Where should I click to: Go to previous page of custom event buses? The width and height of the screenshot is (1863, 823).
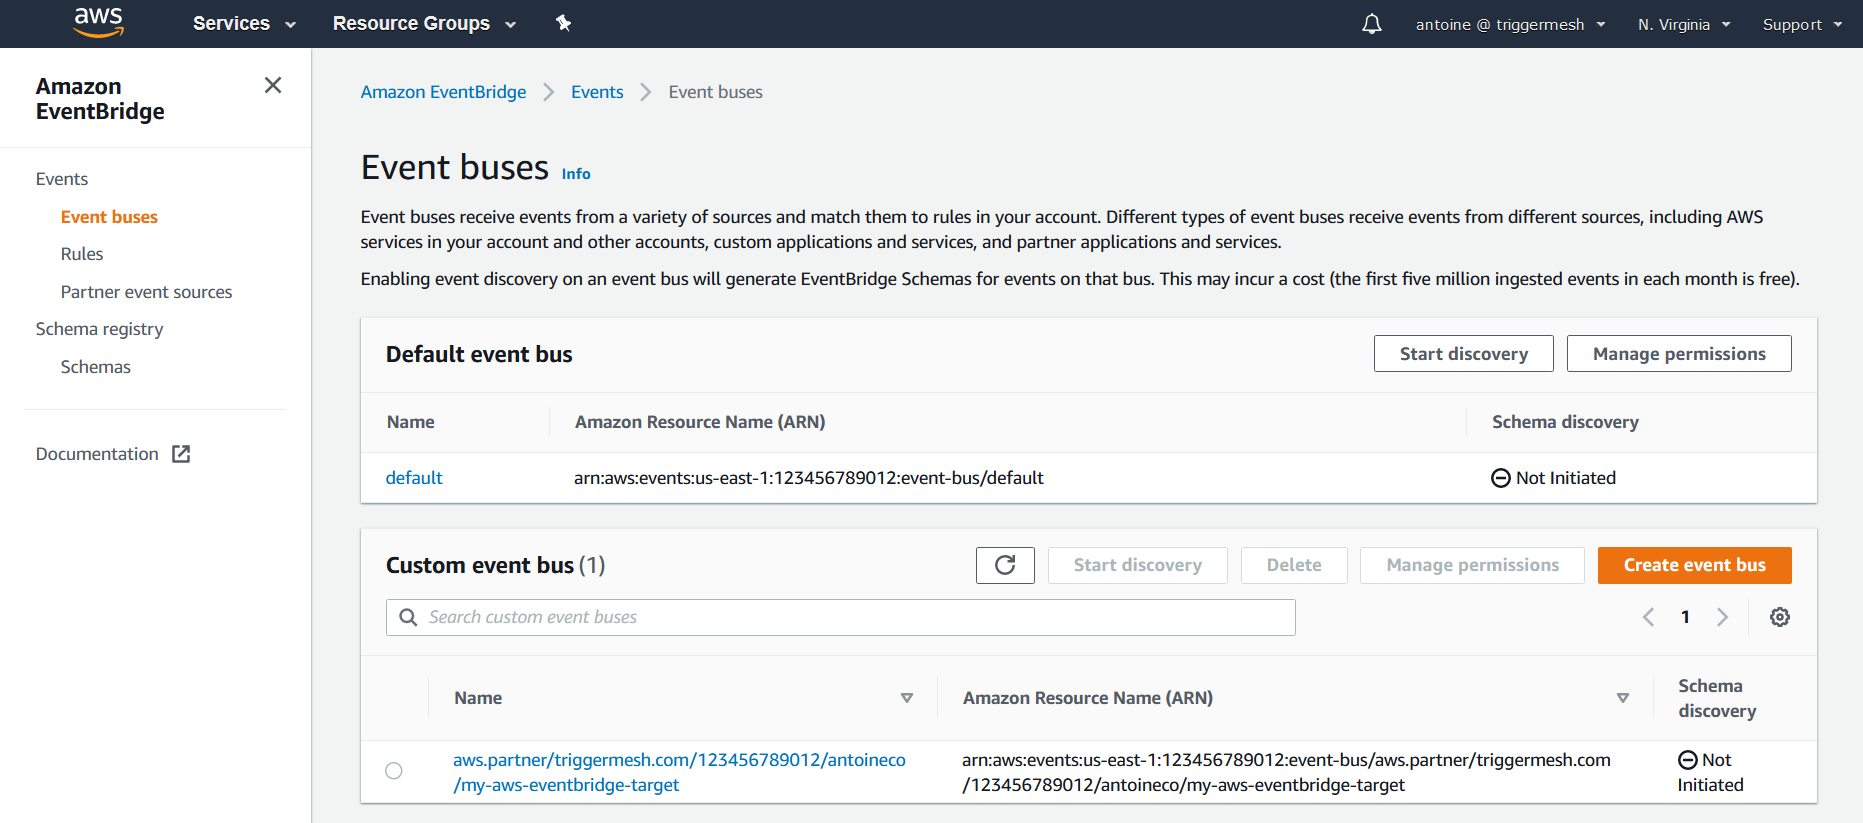(1648, 617)
